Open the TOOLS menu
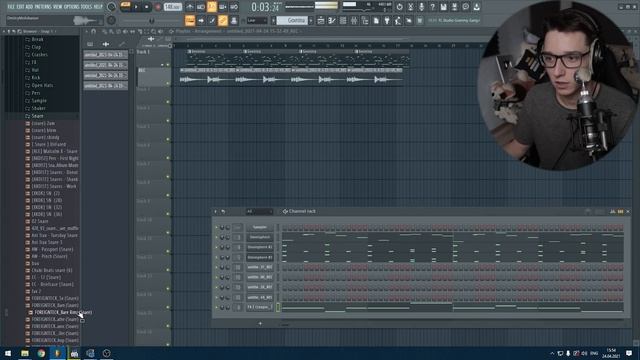Viewport: 640px width, 360px height. pos(86,7)
